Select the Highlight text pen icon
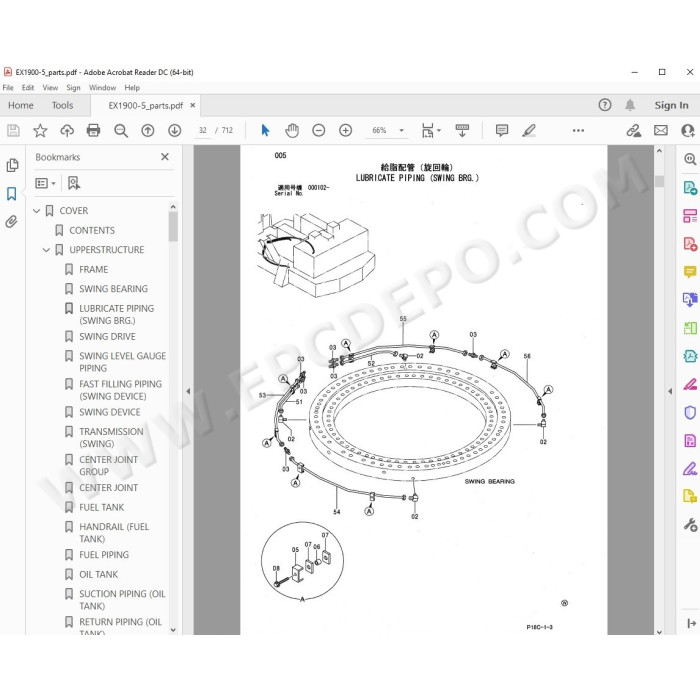This screenshot has height=700, width=700. (529, 130)
